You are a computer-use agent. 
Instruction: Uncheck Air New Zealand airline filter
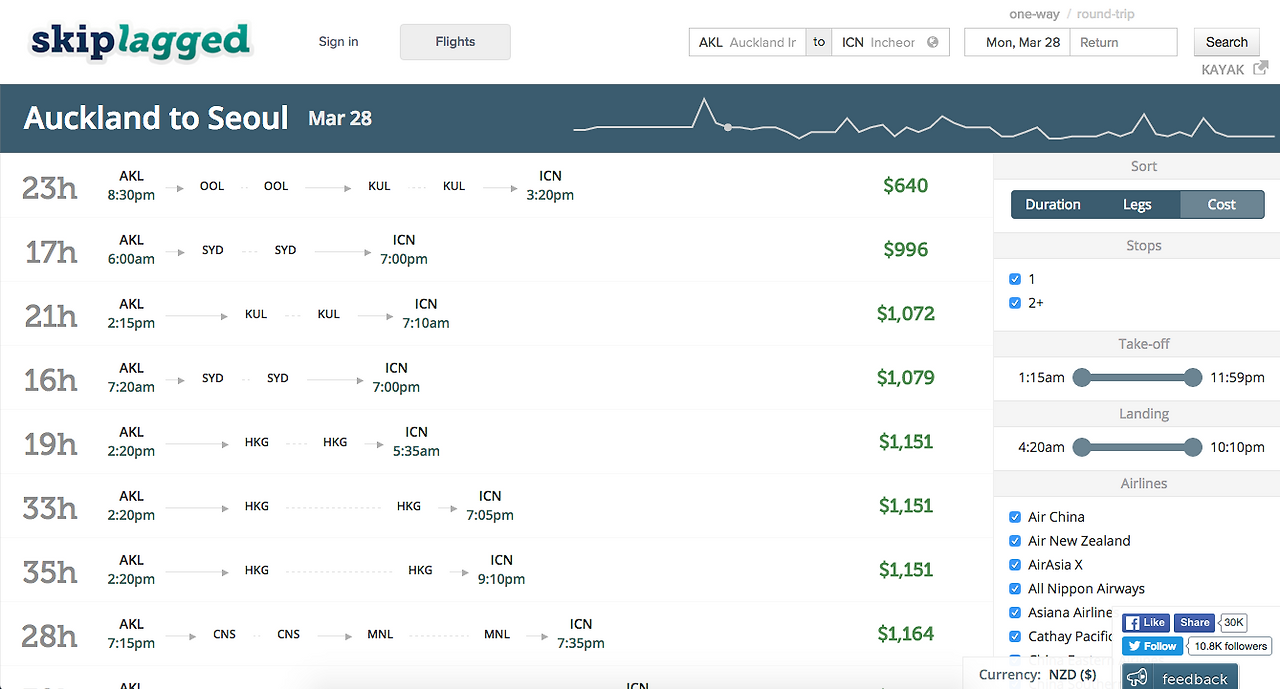point(1015,540)
